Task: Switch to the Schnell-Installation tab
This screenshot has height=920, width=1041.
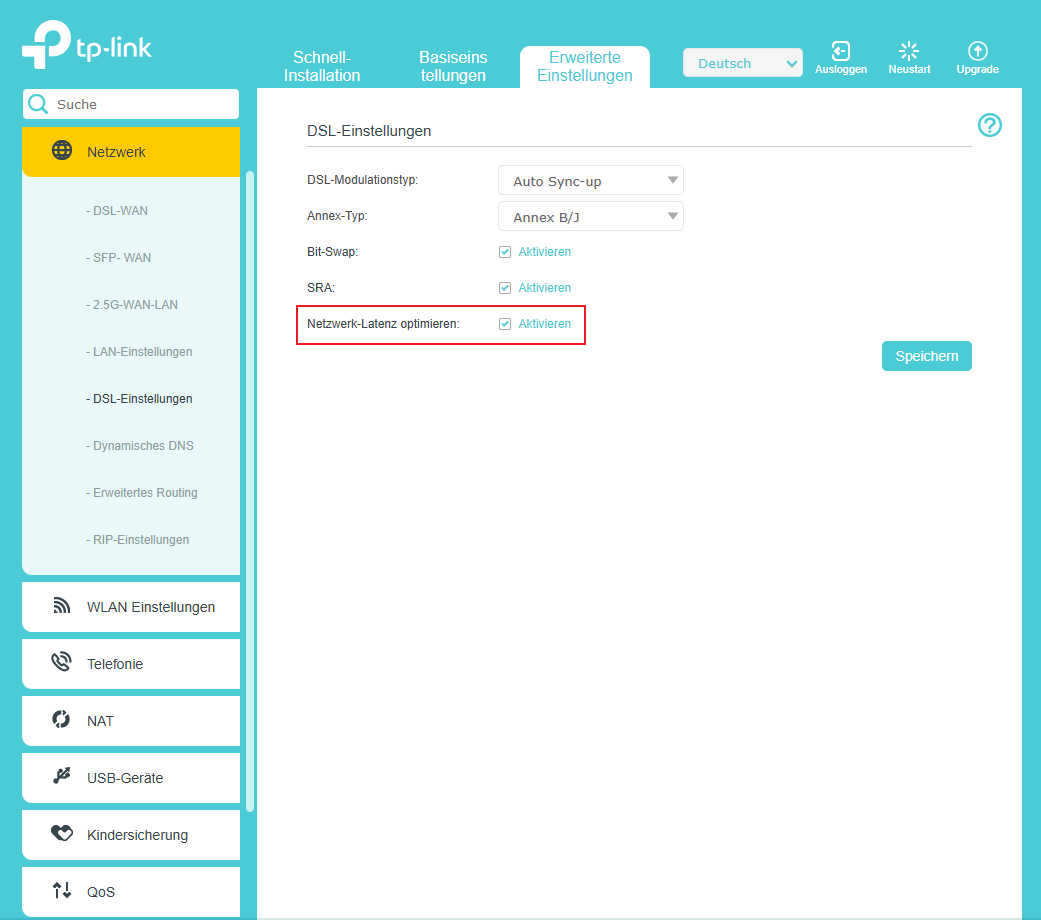Action: (x=322, y=66)
